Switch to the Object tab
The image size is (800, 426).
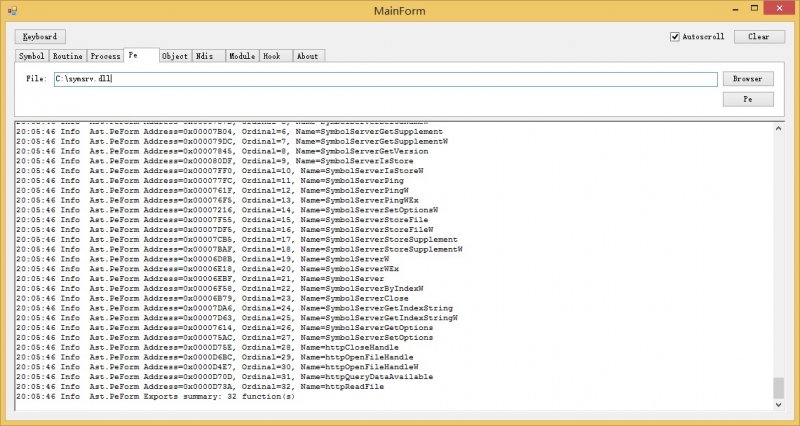175,56
